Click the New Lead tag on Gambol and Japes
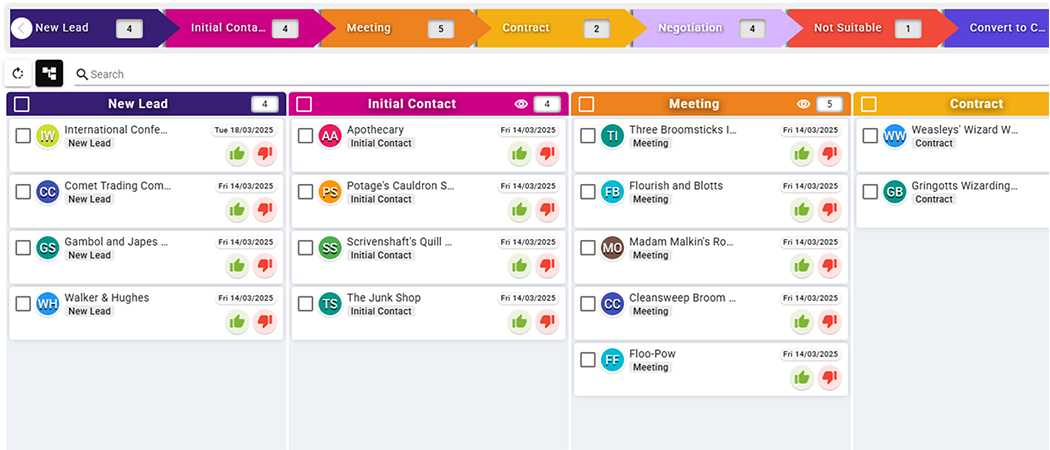The image size is (1050, 450). pyautogui.click(x=90, y=255)
